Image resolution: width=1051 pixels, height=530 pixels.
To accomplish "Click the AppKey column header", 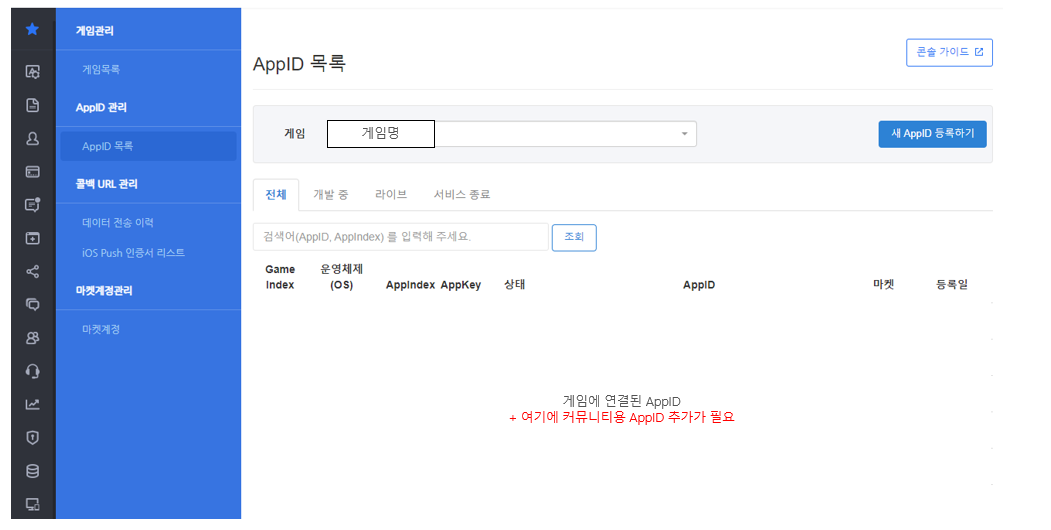I will 461,285.
